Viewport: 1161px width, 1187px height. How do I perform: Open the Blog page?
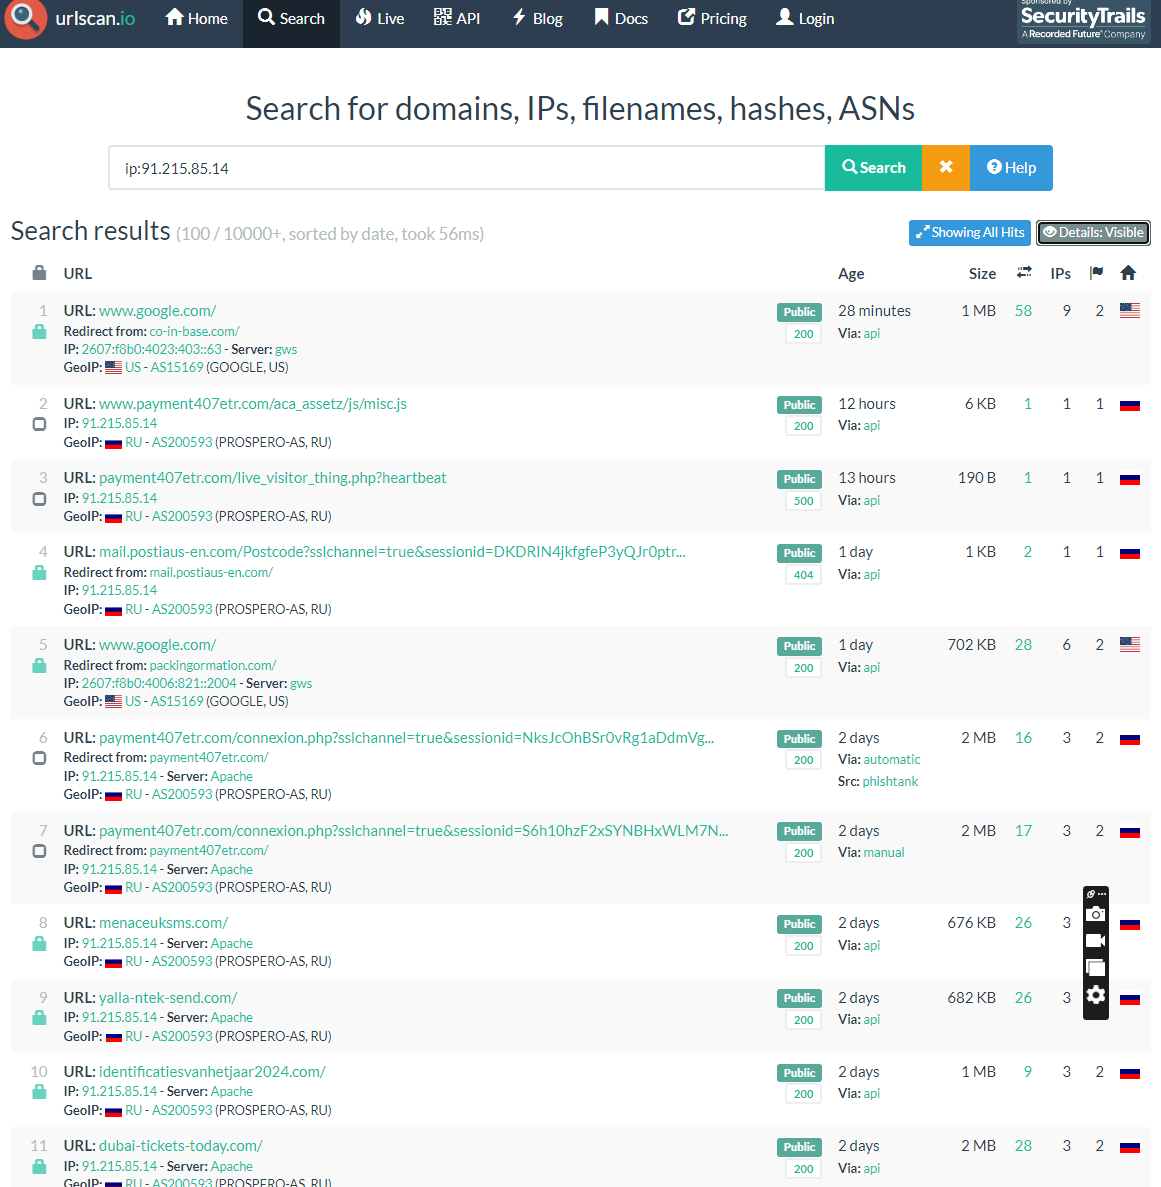[538, 18]
